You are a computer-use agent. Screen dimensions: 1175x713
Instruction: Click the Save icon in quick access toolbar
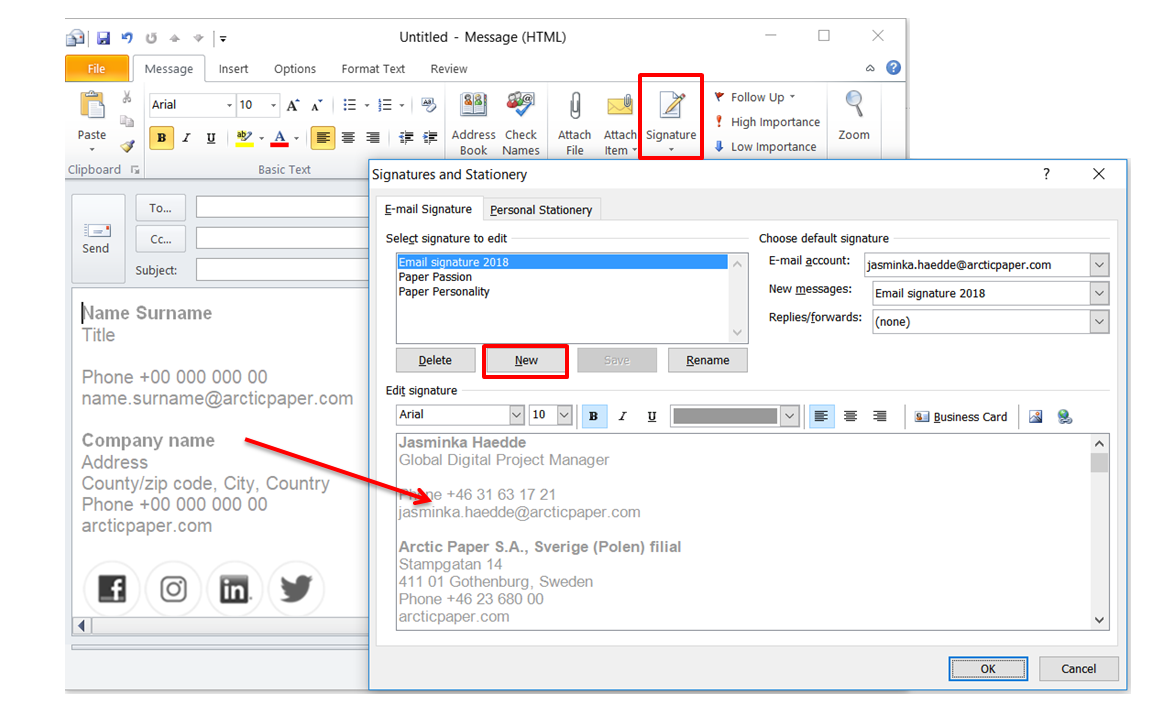[103, 37]
